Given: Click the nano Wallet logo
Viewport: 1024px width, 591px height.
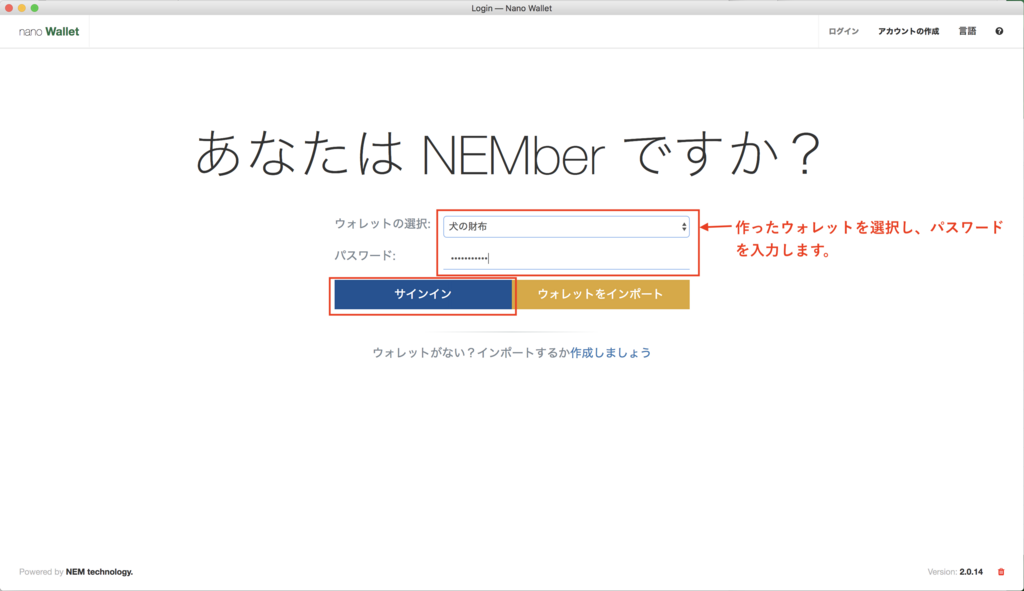Looking at the screenshot, I should [49, 31].
